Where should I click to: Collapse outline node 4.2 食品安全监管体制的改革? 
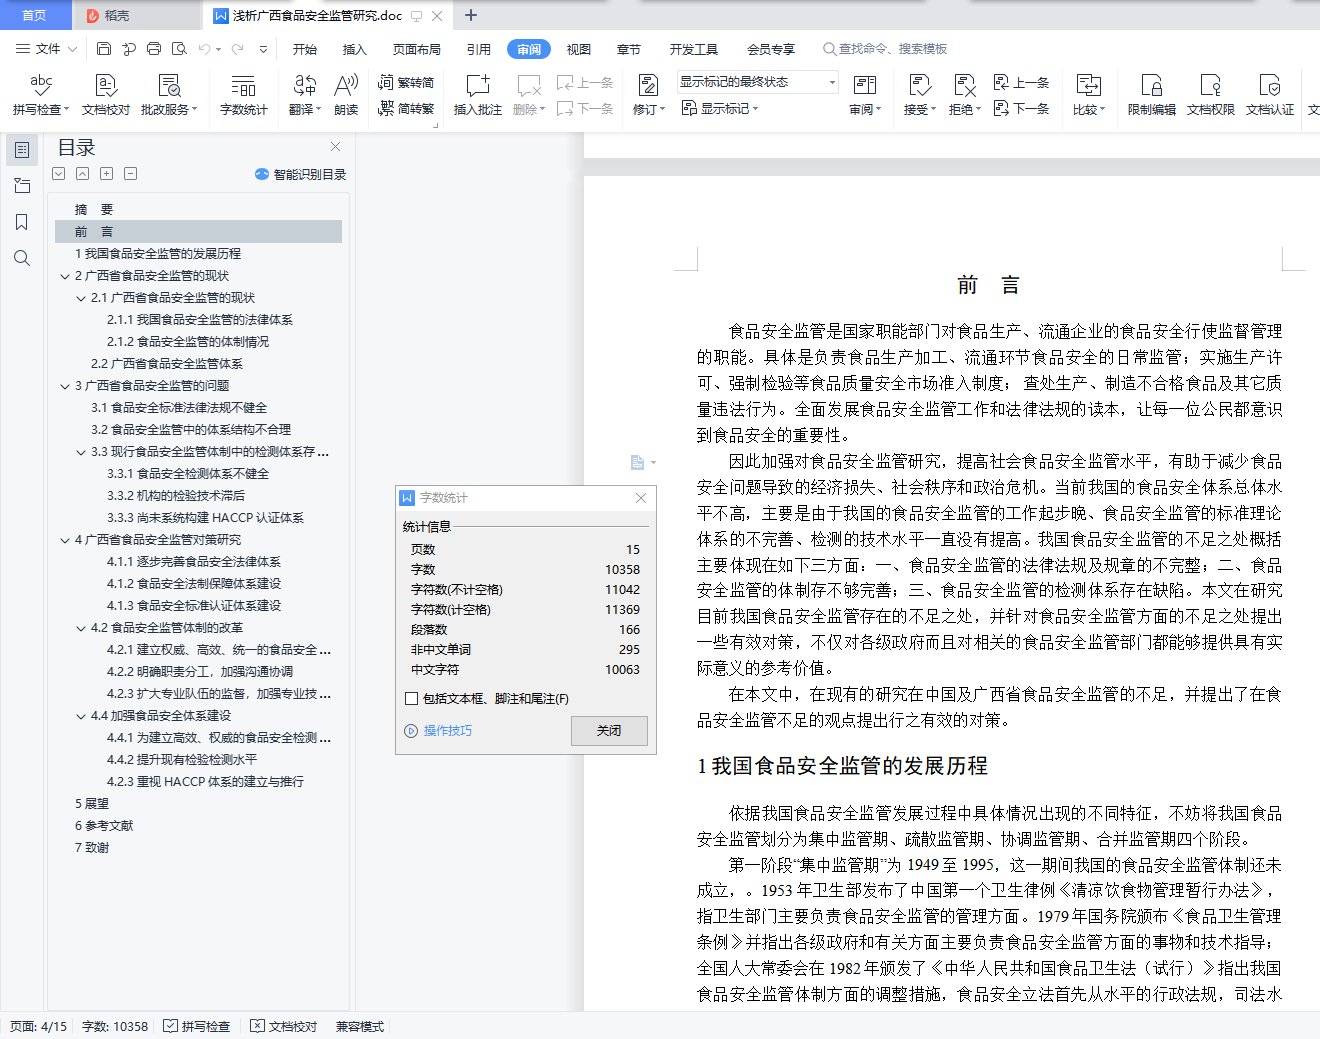tap(81, 628)
